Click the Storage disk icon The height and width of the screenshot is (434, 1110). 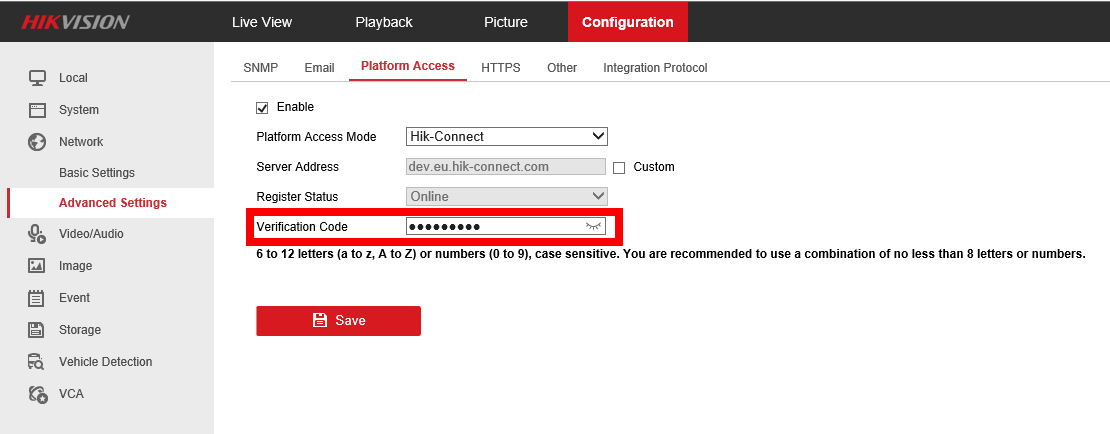37,330
